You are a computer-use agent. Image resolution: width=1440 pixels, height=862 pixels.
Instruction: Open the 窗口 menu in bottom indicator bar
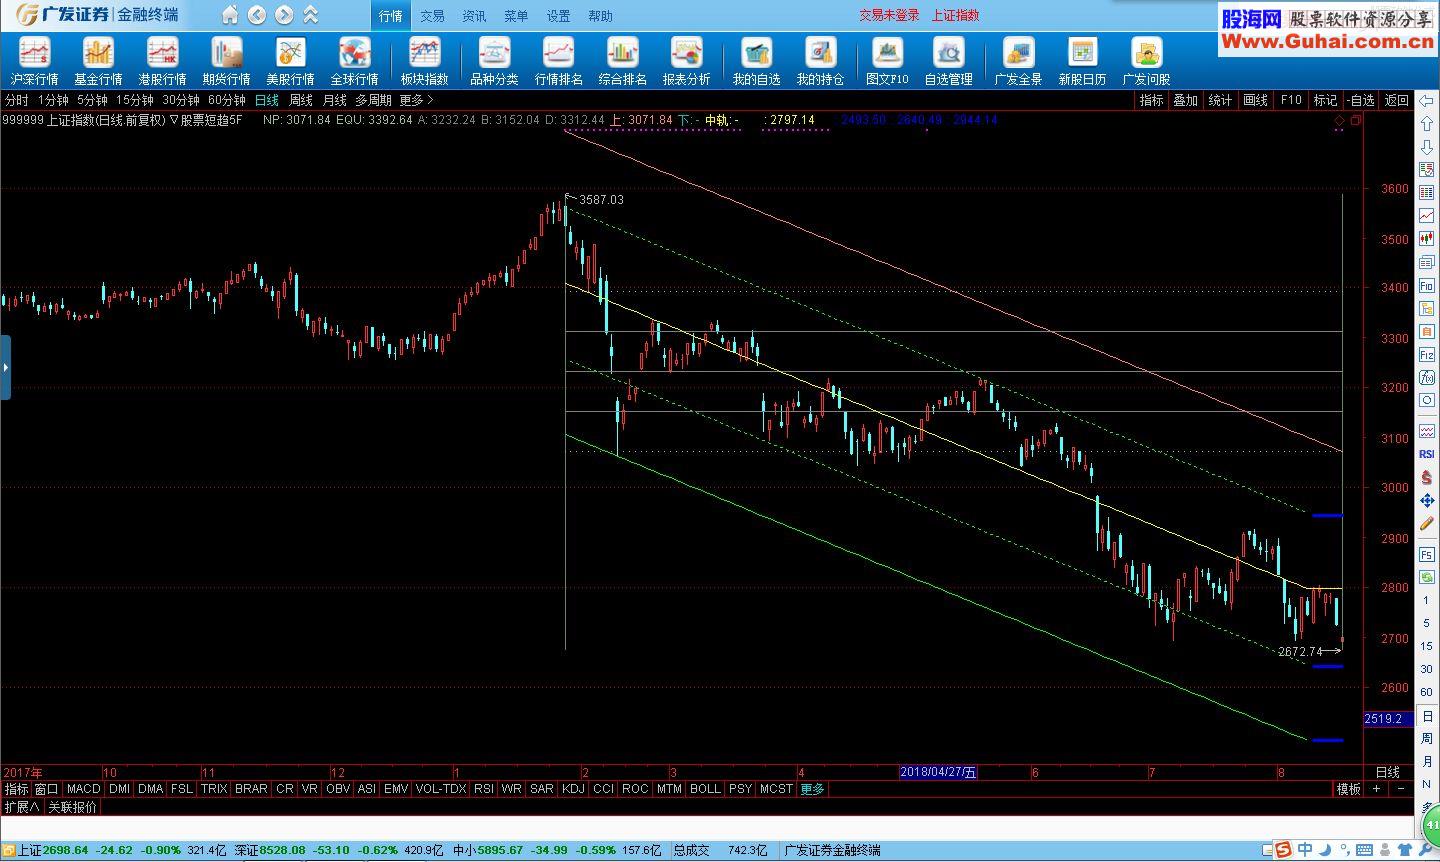[x=46, y=789]
